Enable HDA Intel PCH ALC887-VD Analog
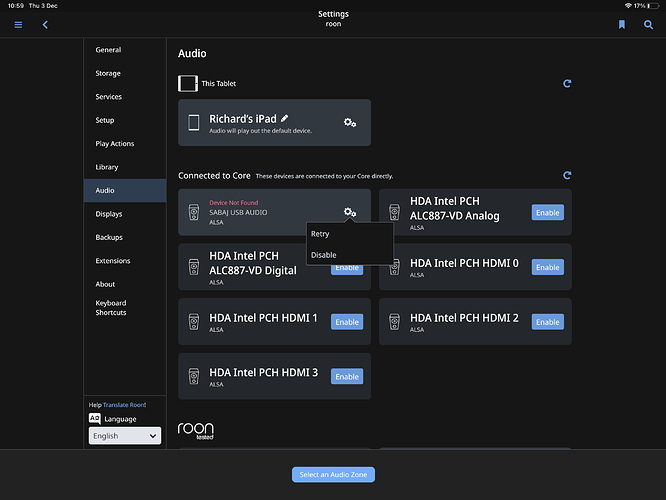Image resolution: width=666 pixels, height=500 pixels. pos(547,212)
